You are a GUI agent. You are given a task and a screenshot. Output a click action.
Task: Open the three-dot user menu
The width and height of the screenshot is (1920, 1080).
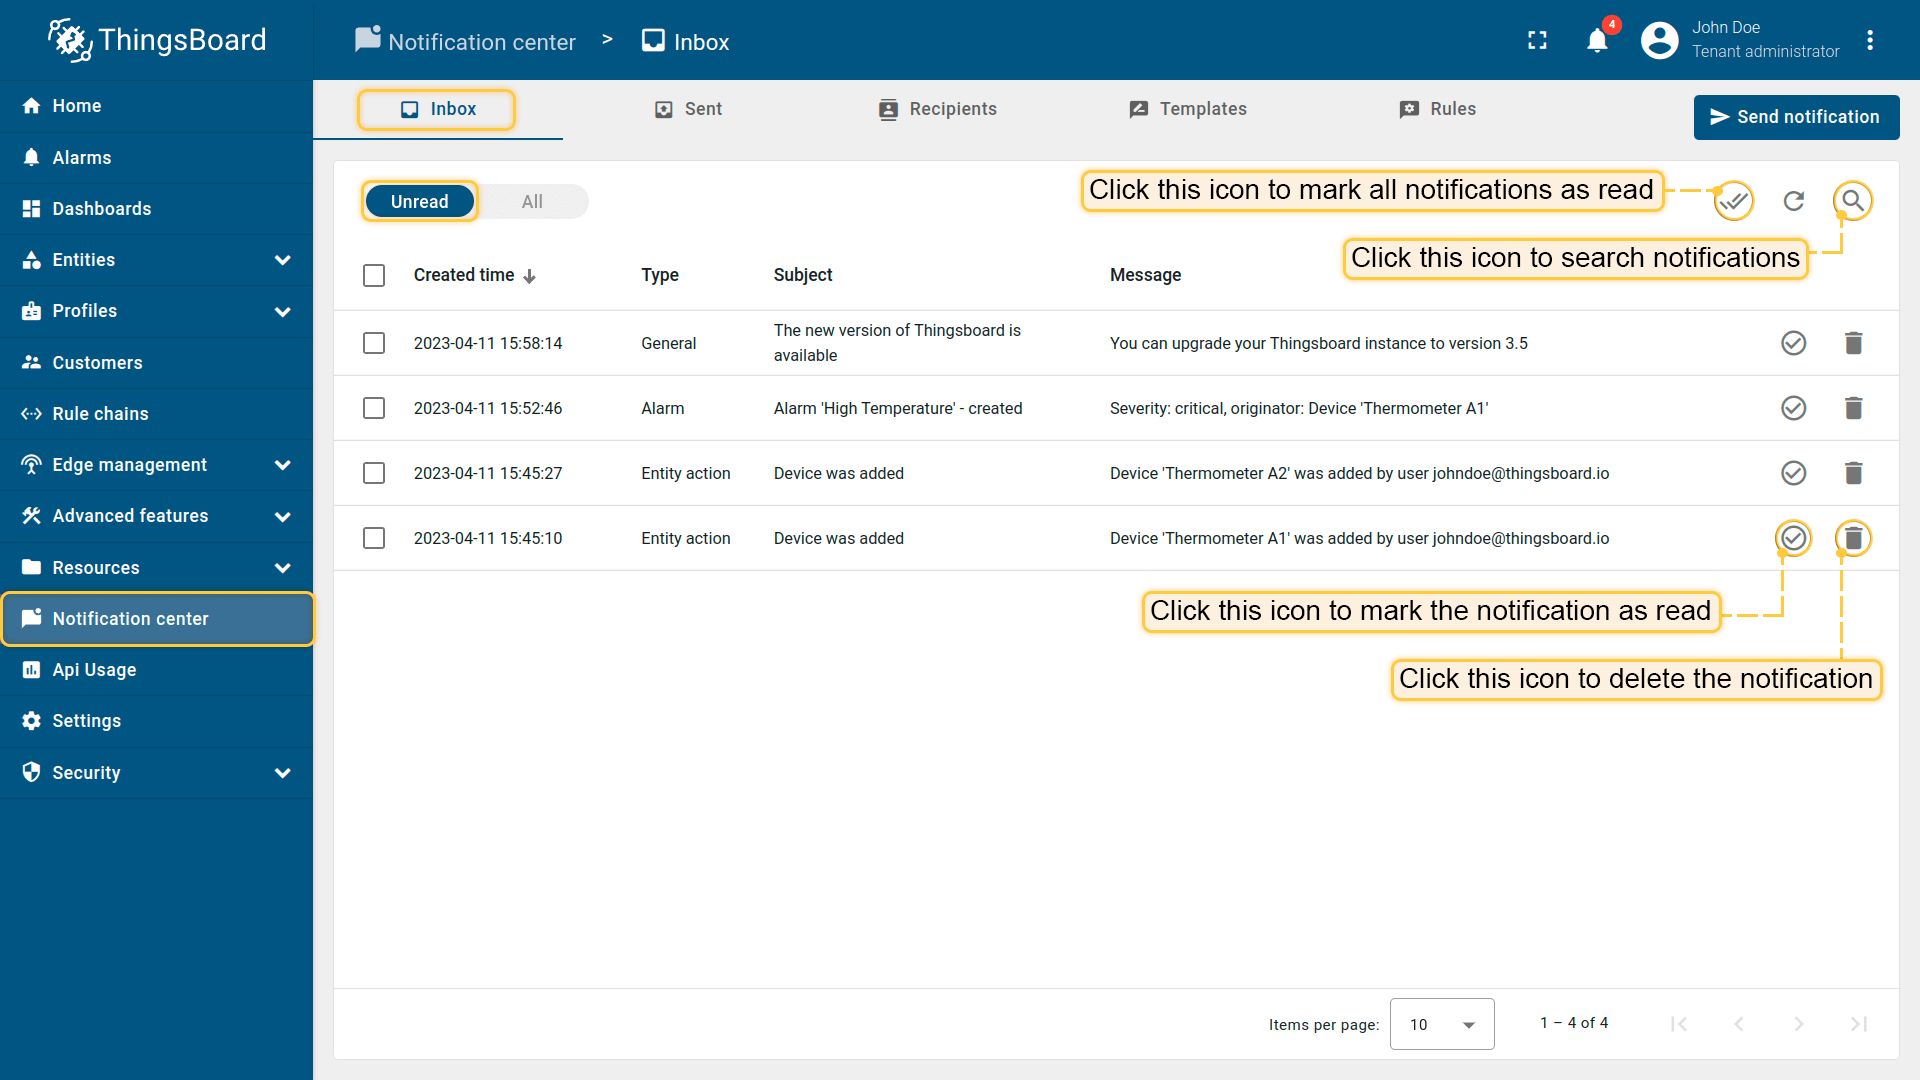[x=1870, y=41]
